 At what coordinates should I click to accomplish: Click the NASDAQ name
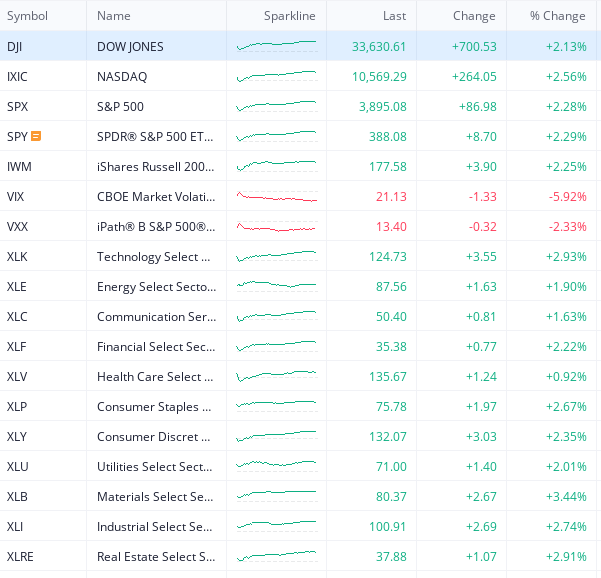point(122,77)
